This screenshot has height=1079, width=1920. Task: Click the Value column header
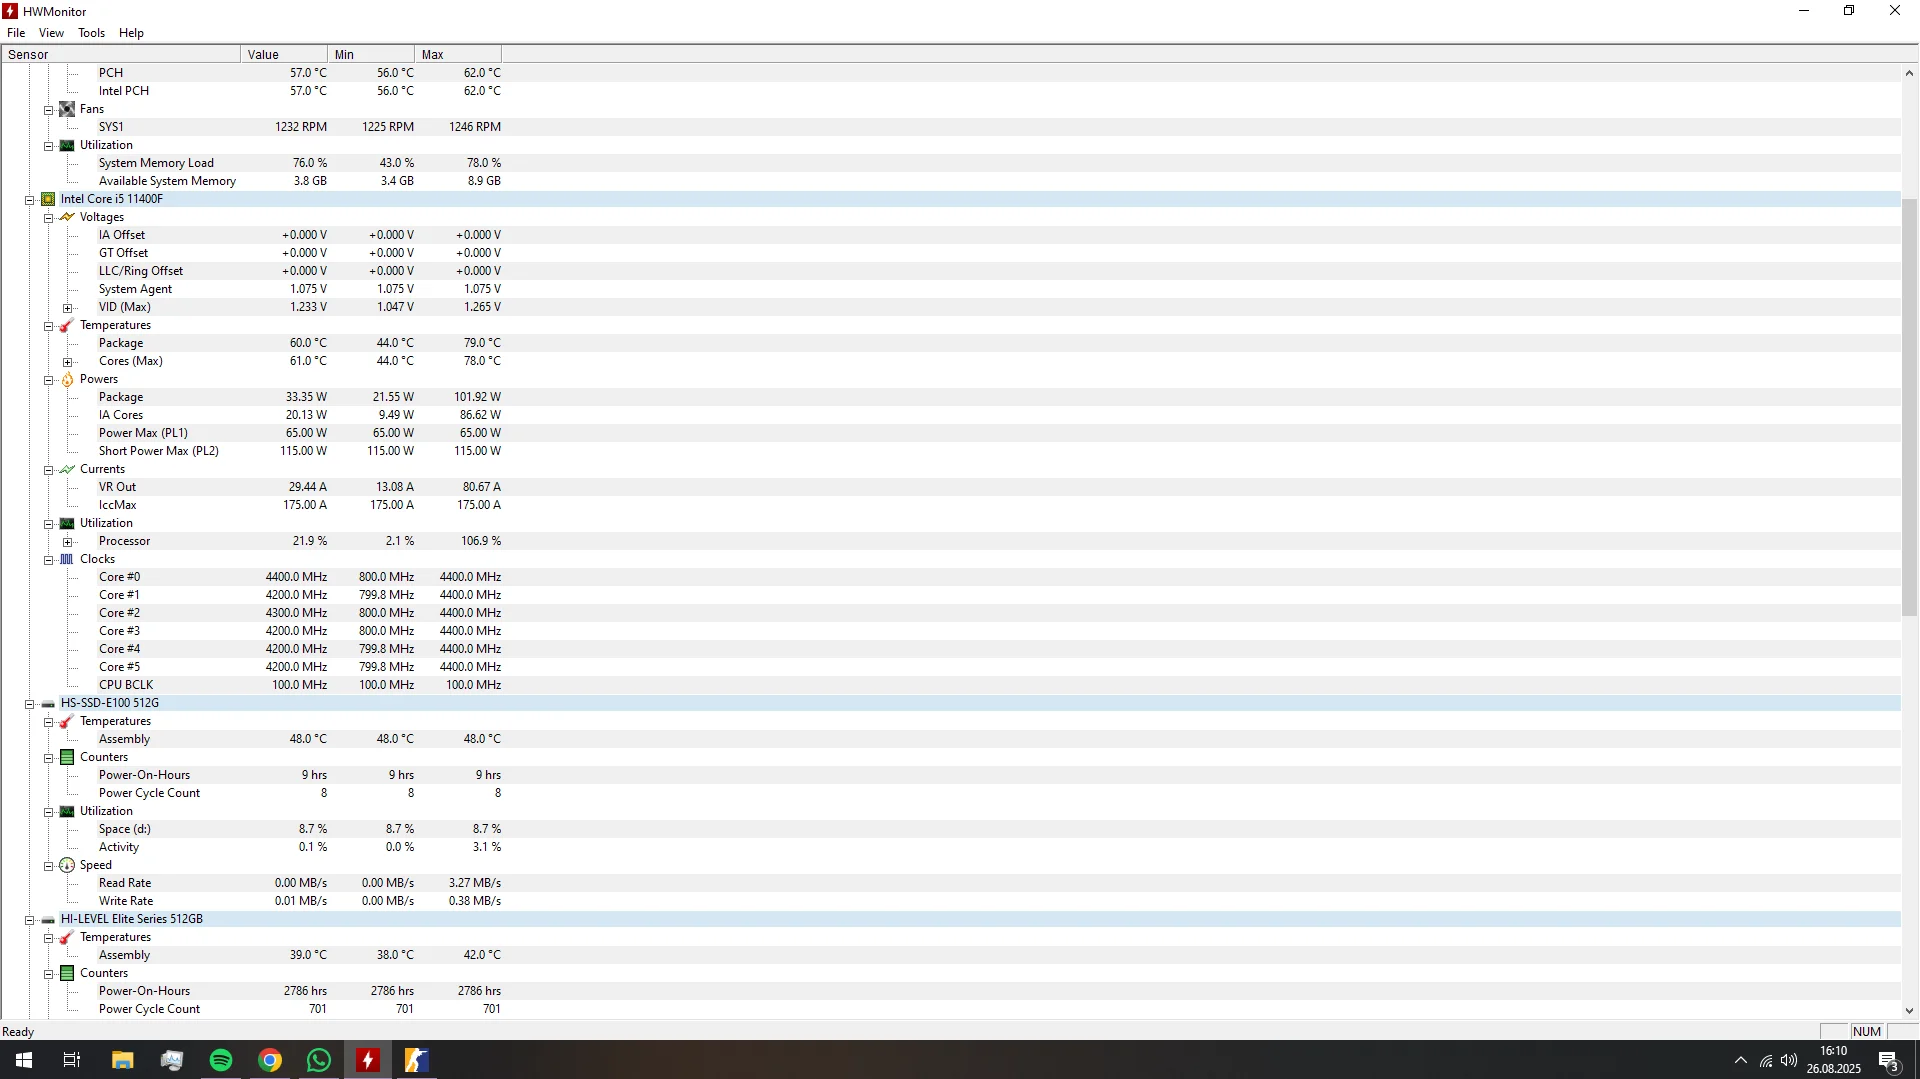pos(284,54)
